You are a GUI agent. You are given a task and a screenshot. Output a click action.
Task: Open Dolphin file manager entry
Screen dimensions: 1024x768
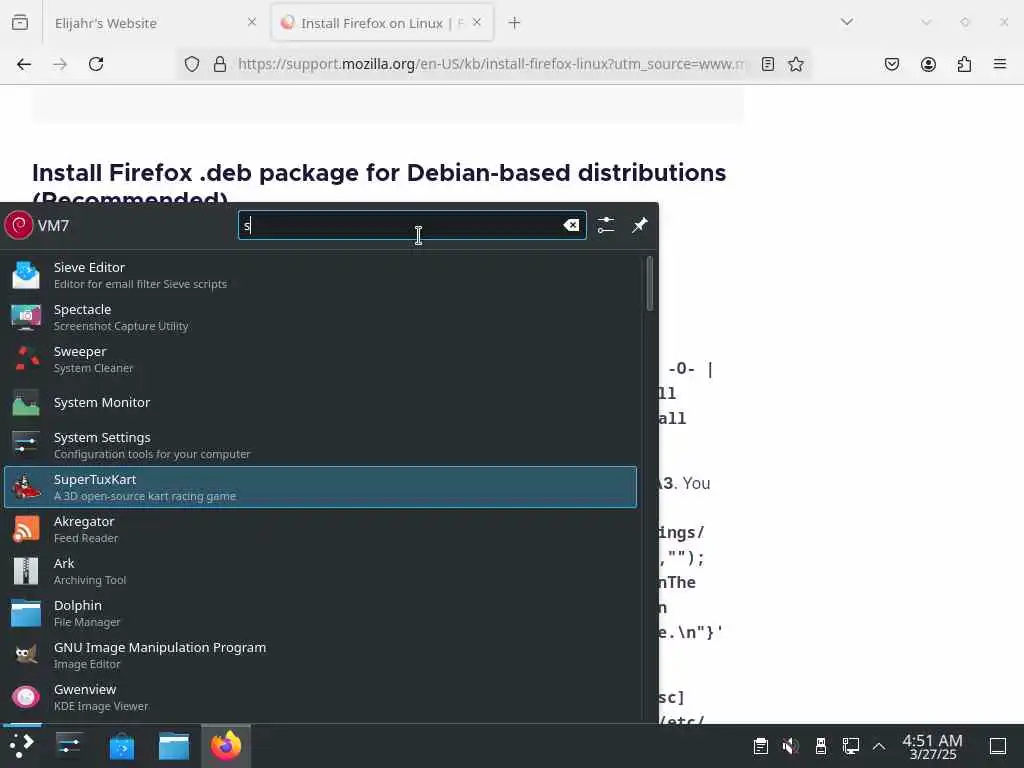(x=320, y=613)
